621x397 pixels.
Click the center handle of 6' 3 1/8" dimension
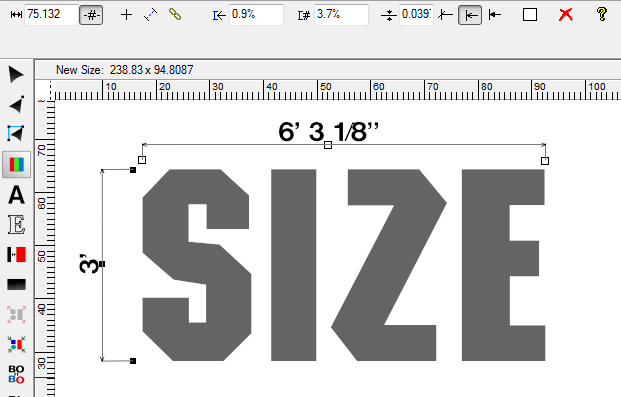(x=328, y=145)
